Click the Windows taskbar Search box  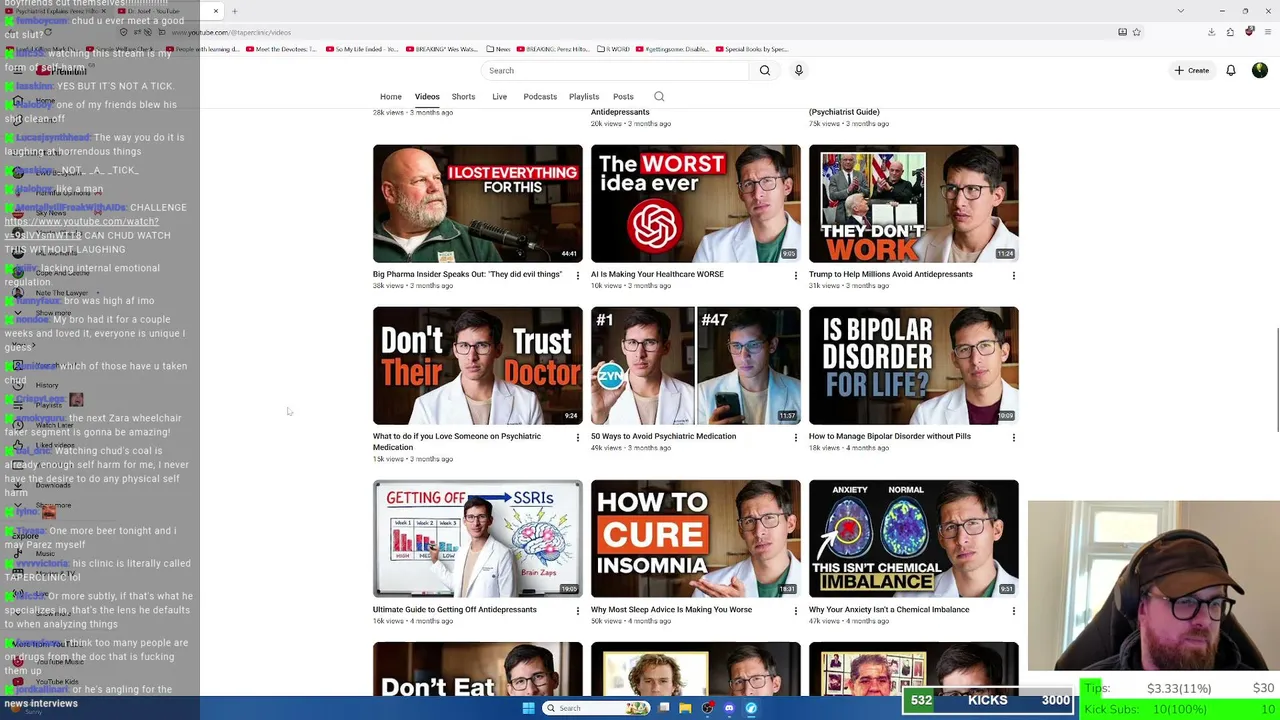[x=597, y=708]
